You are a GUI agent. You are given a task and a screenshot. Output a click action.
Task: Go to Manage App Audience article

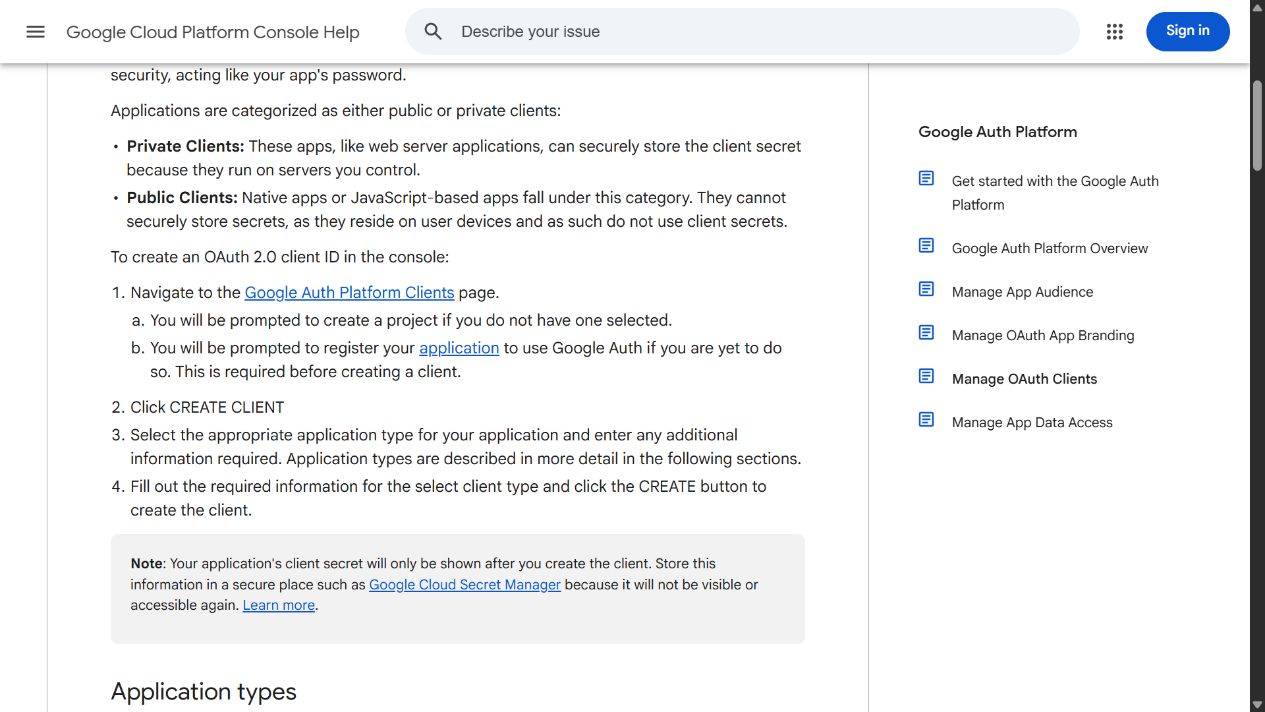[1022, 292]
